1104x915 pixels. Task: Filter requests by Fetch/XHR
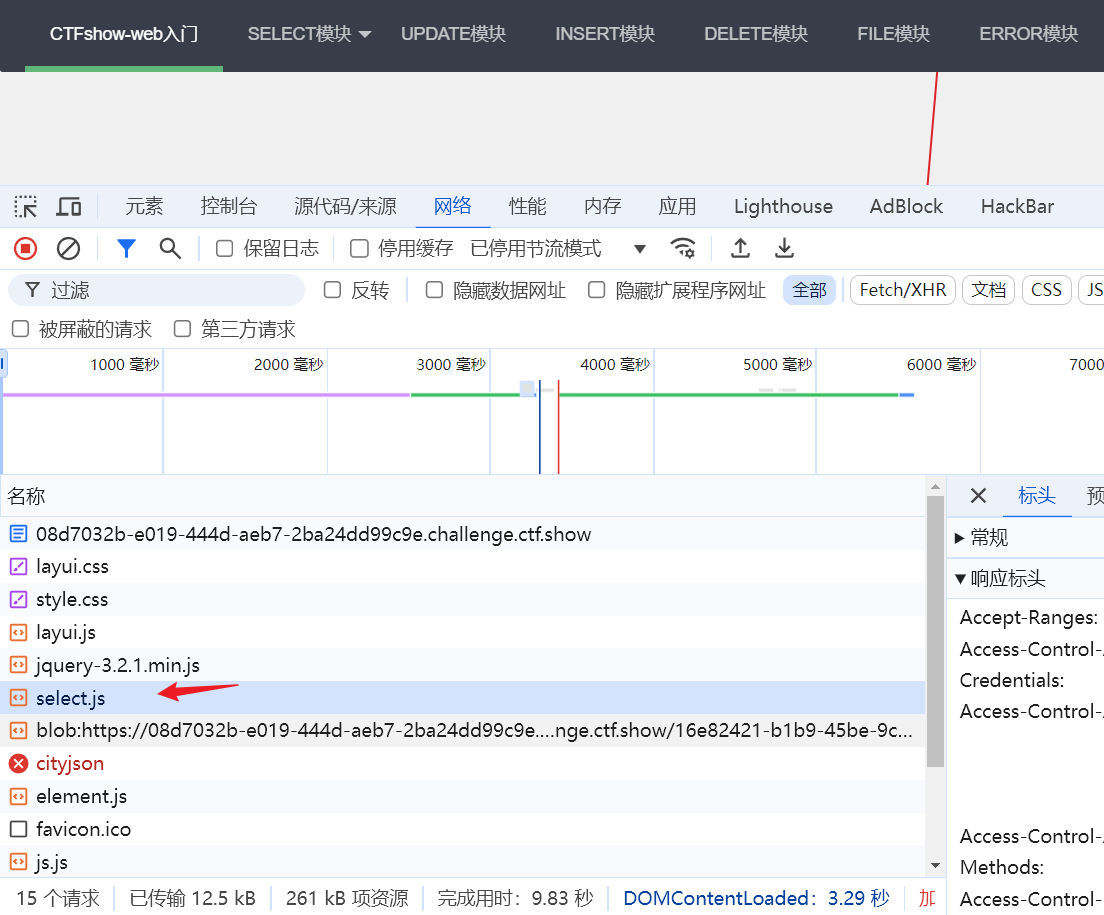click(x=902, y=290)
